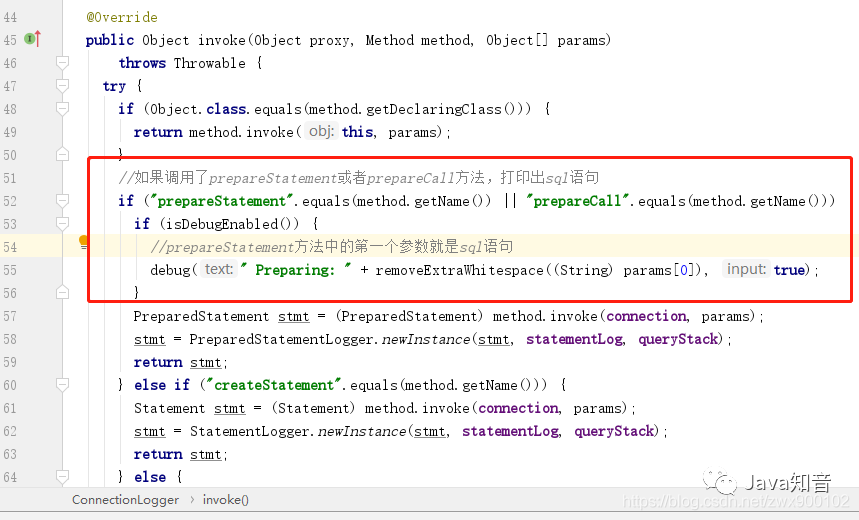
Task: Click line number 57 in the gutter
Action: [10, 316]
